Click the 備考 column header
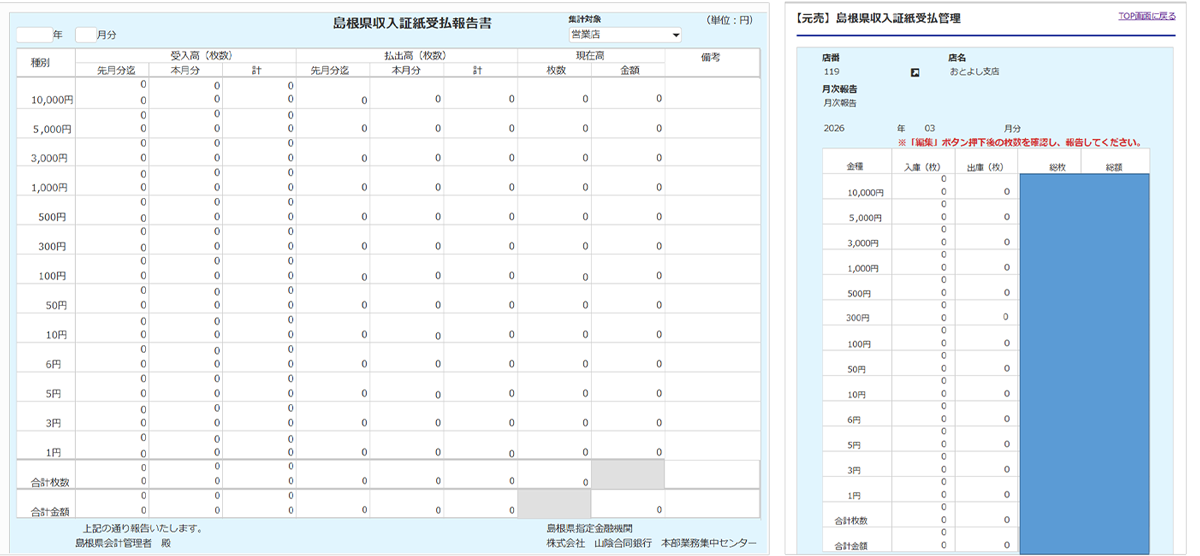 pos(711,58)
